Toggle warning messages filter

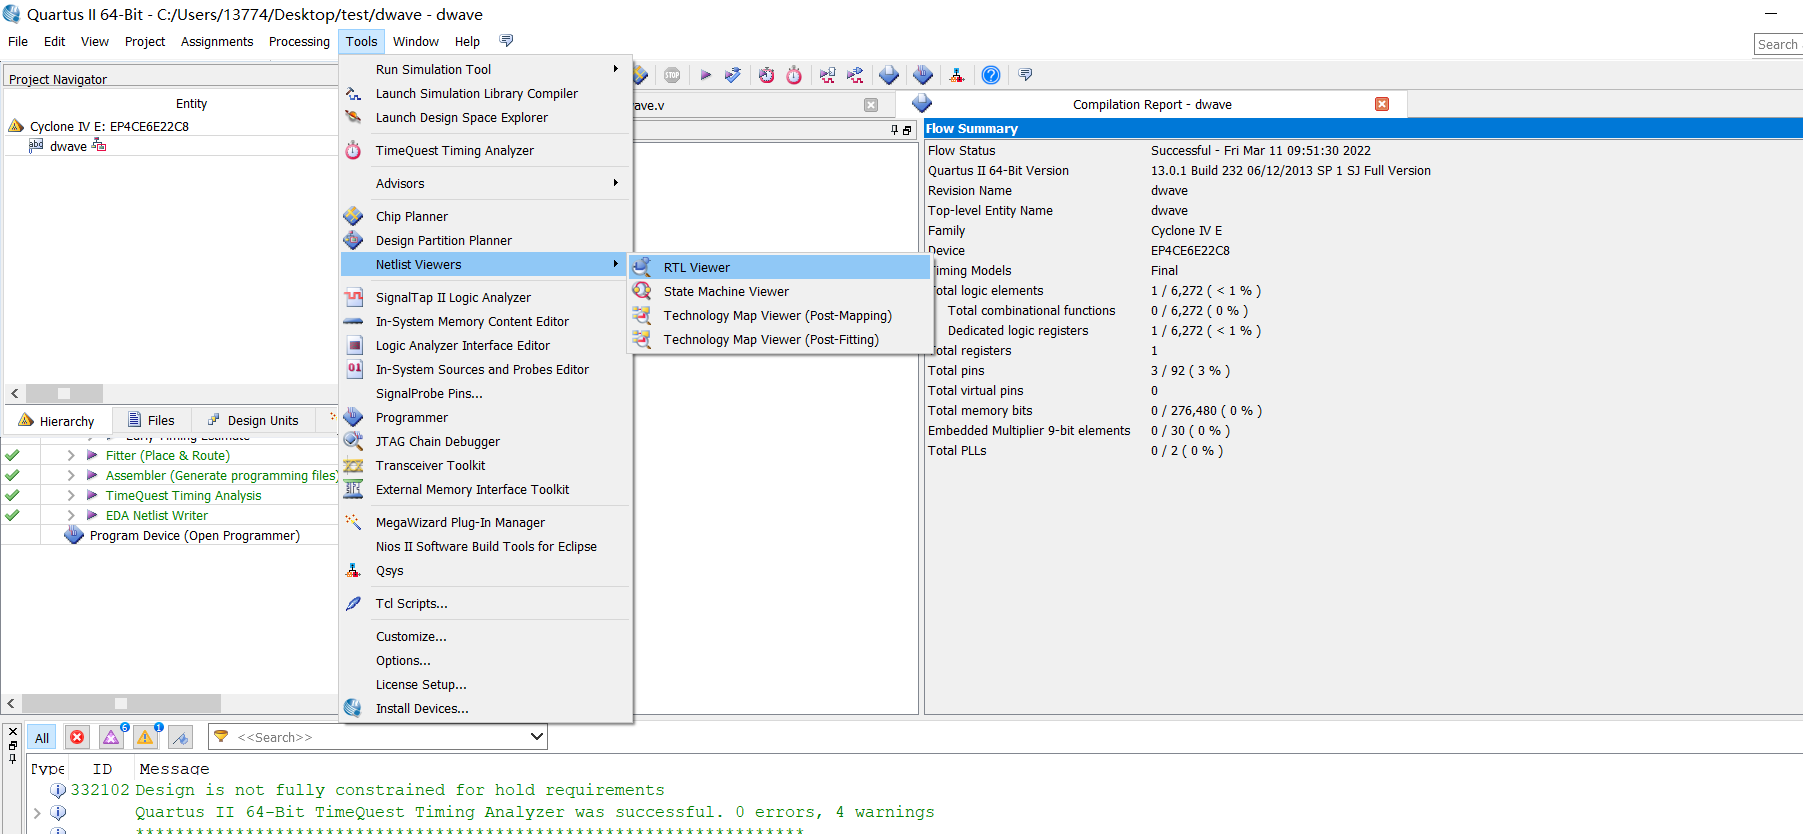click(x=145, y=738)
